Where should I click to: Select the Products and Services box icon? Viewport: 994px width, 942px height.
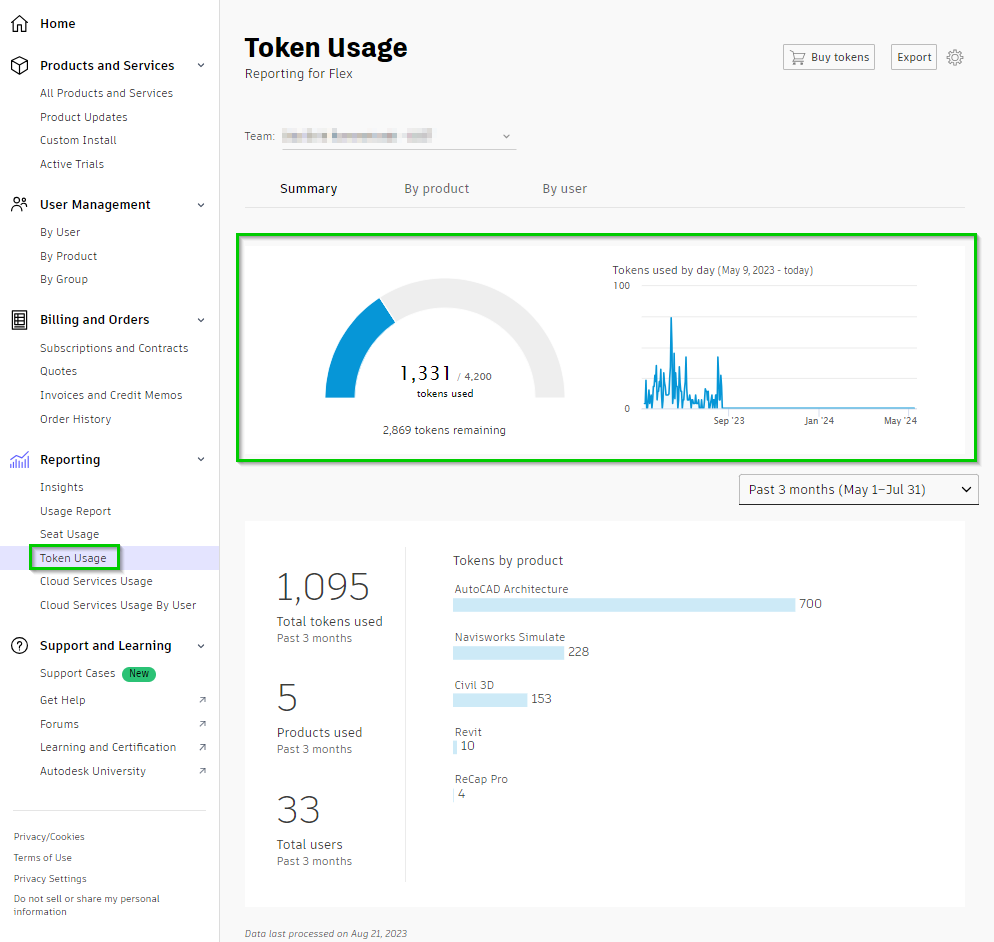(18, 64)
